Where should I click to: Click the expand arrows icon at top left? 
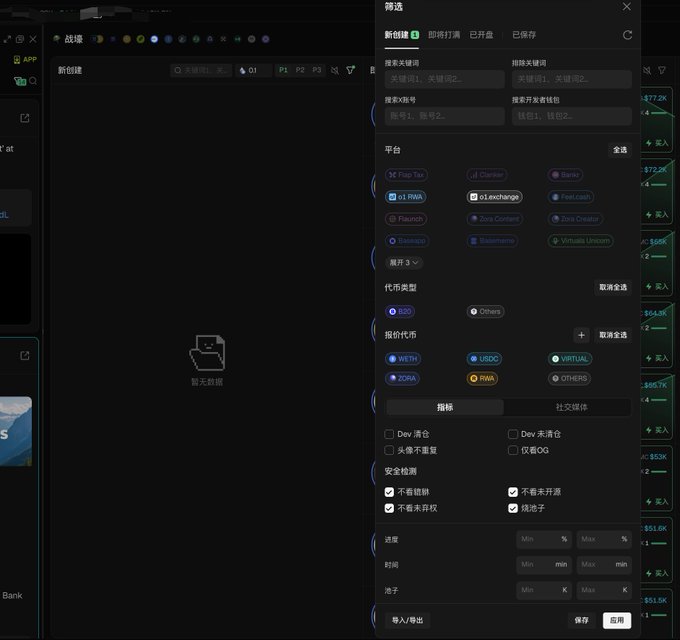point(7,39)
